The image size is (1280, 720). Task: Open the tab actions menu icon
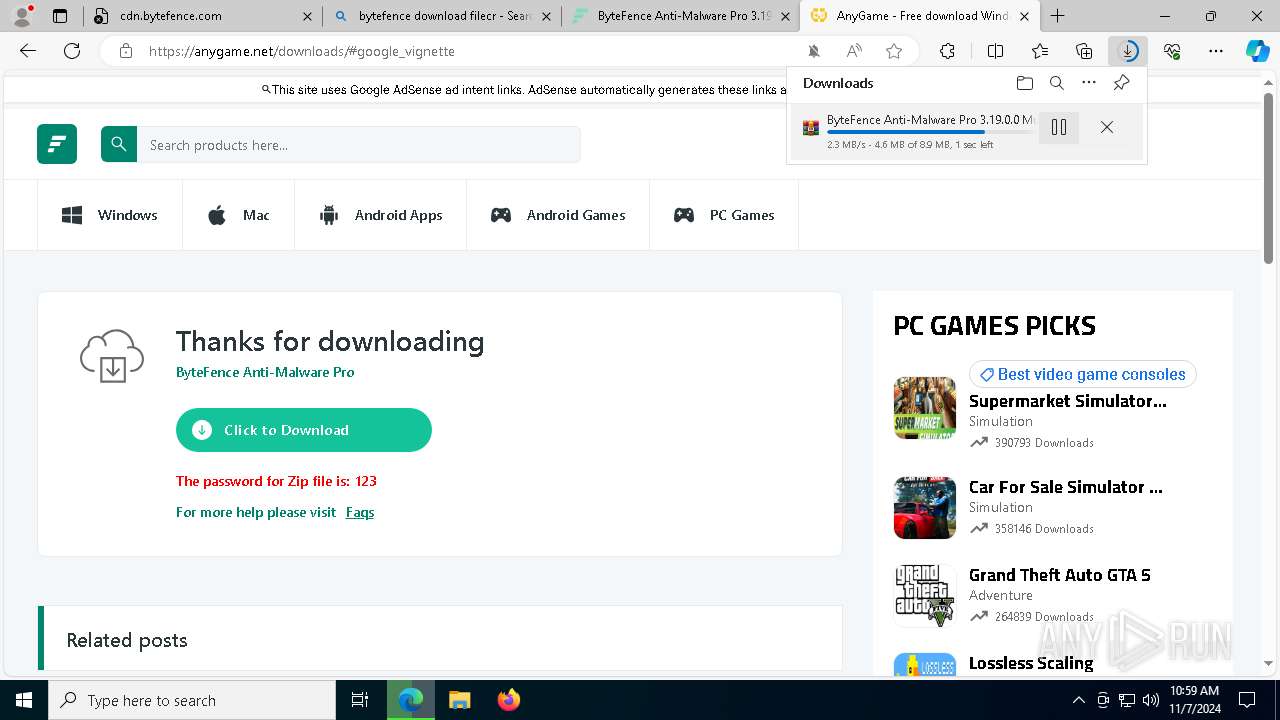[x=60, y=16]
